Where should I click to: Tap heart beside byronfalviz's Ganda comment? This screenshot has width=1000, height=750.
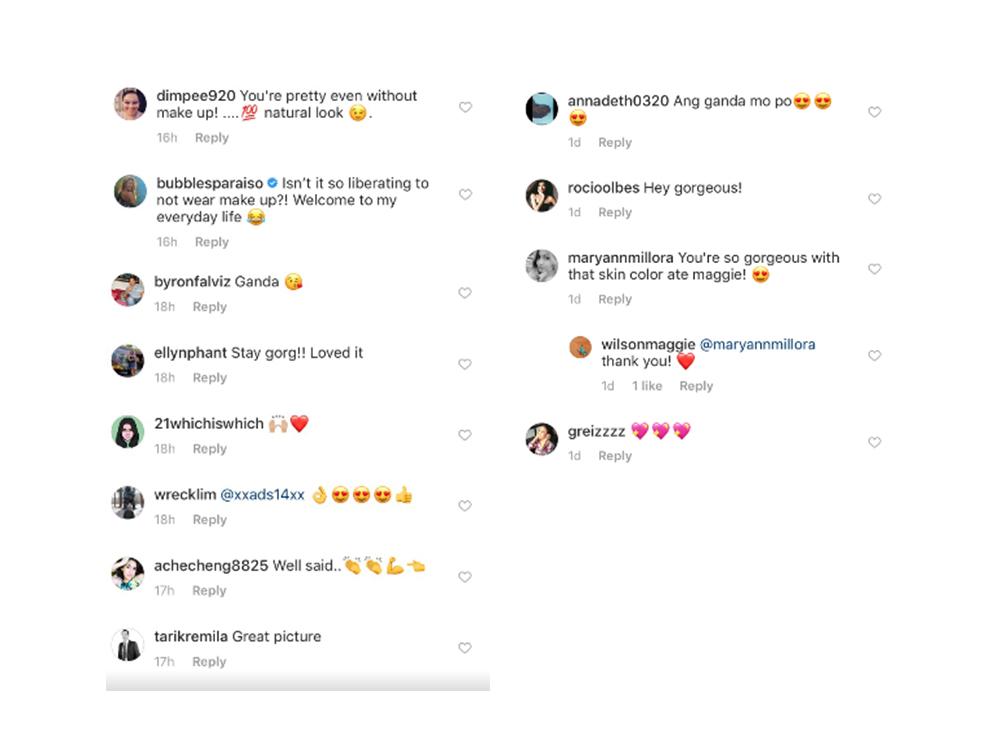click(464, 293)
